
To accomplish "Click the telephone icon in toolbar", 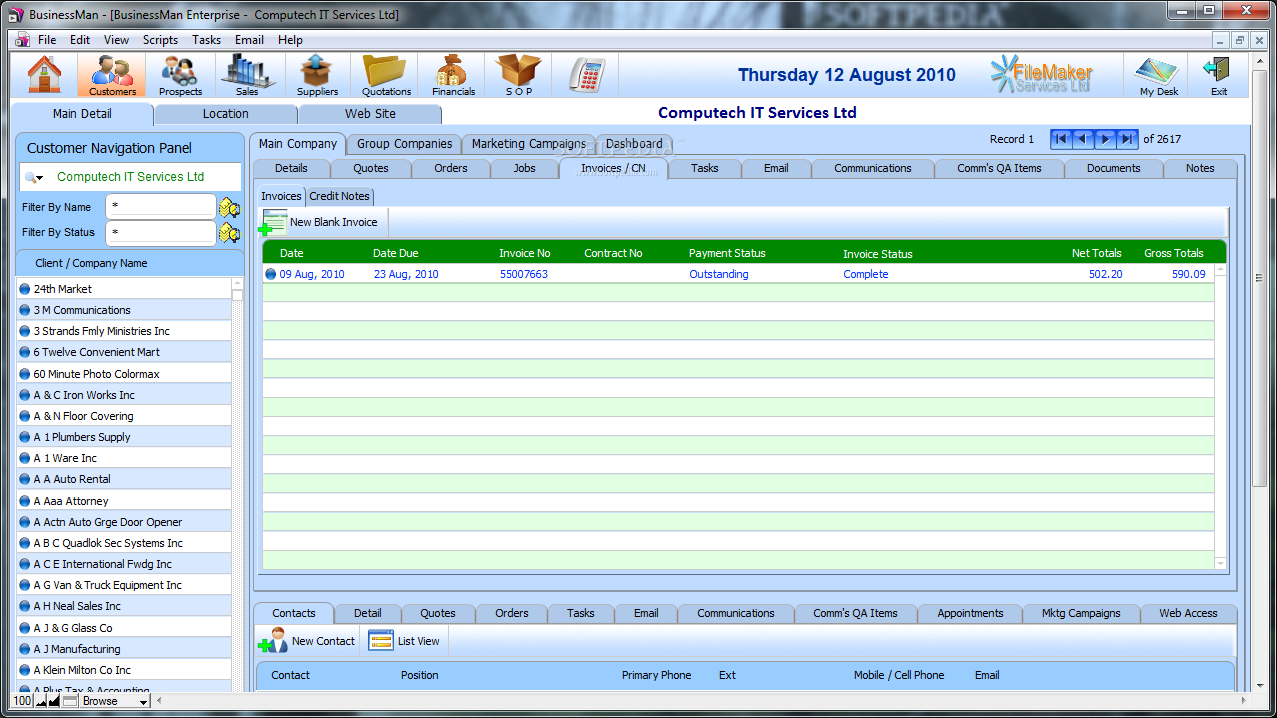I will 586,75.
